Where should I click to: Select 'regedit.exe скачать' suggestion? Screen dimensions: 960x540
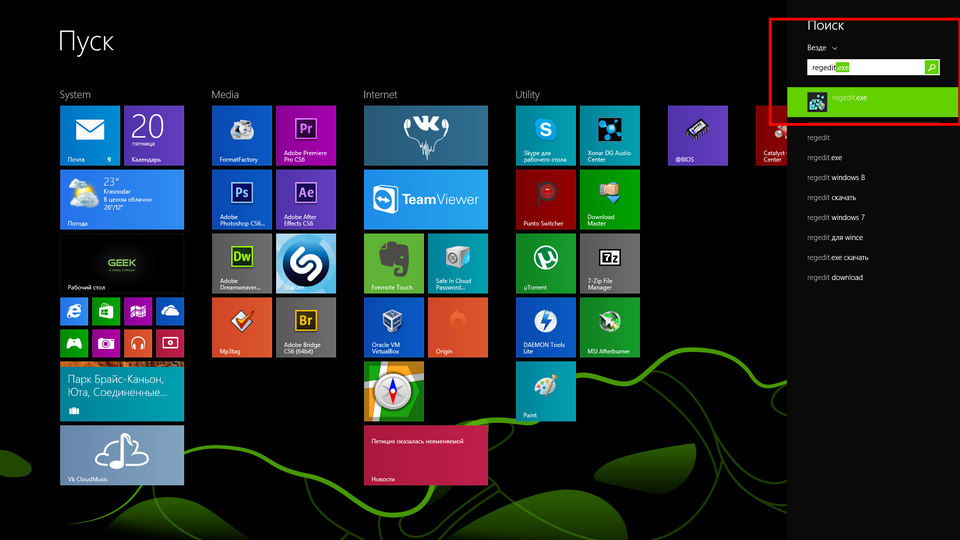838,258
